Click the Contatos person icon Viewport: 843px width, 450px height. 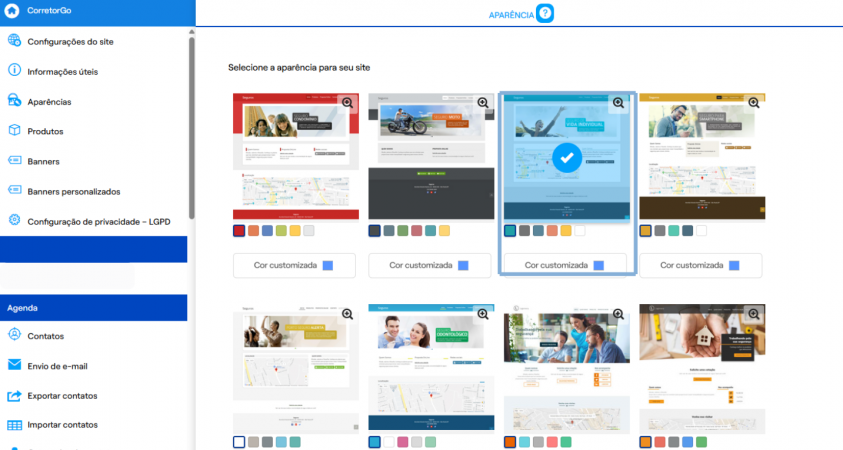click(x=15, y=335)
